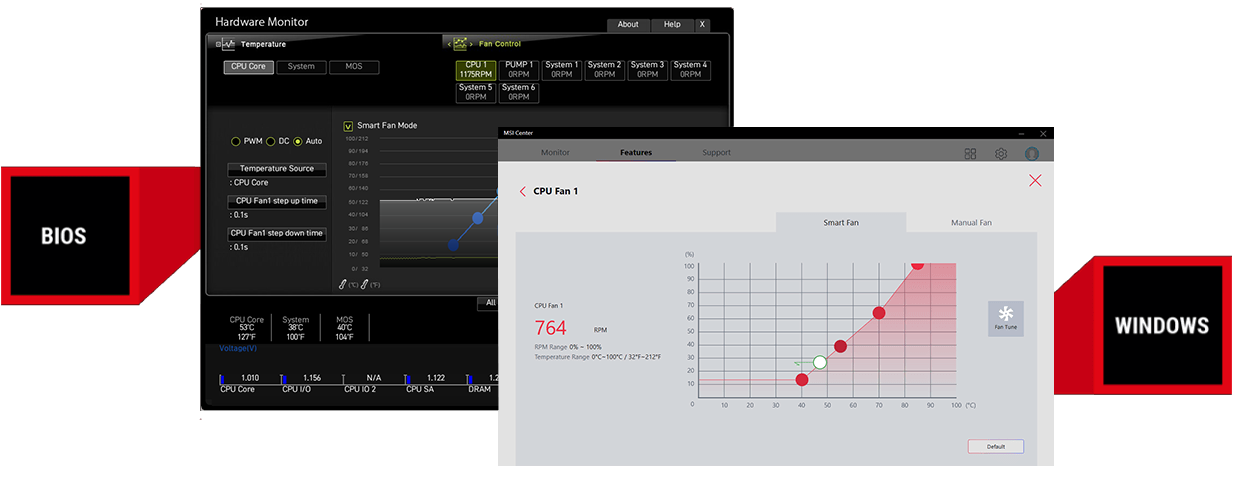Viewport: 1238px width, 487px height.
Task: Toggle the Smart Fan Mode checkbox
Action: tap(348, 126)
